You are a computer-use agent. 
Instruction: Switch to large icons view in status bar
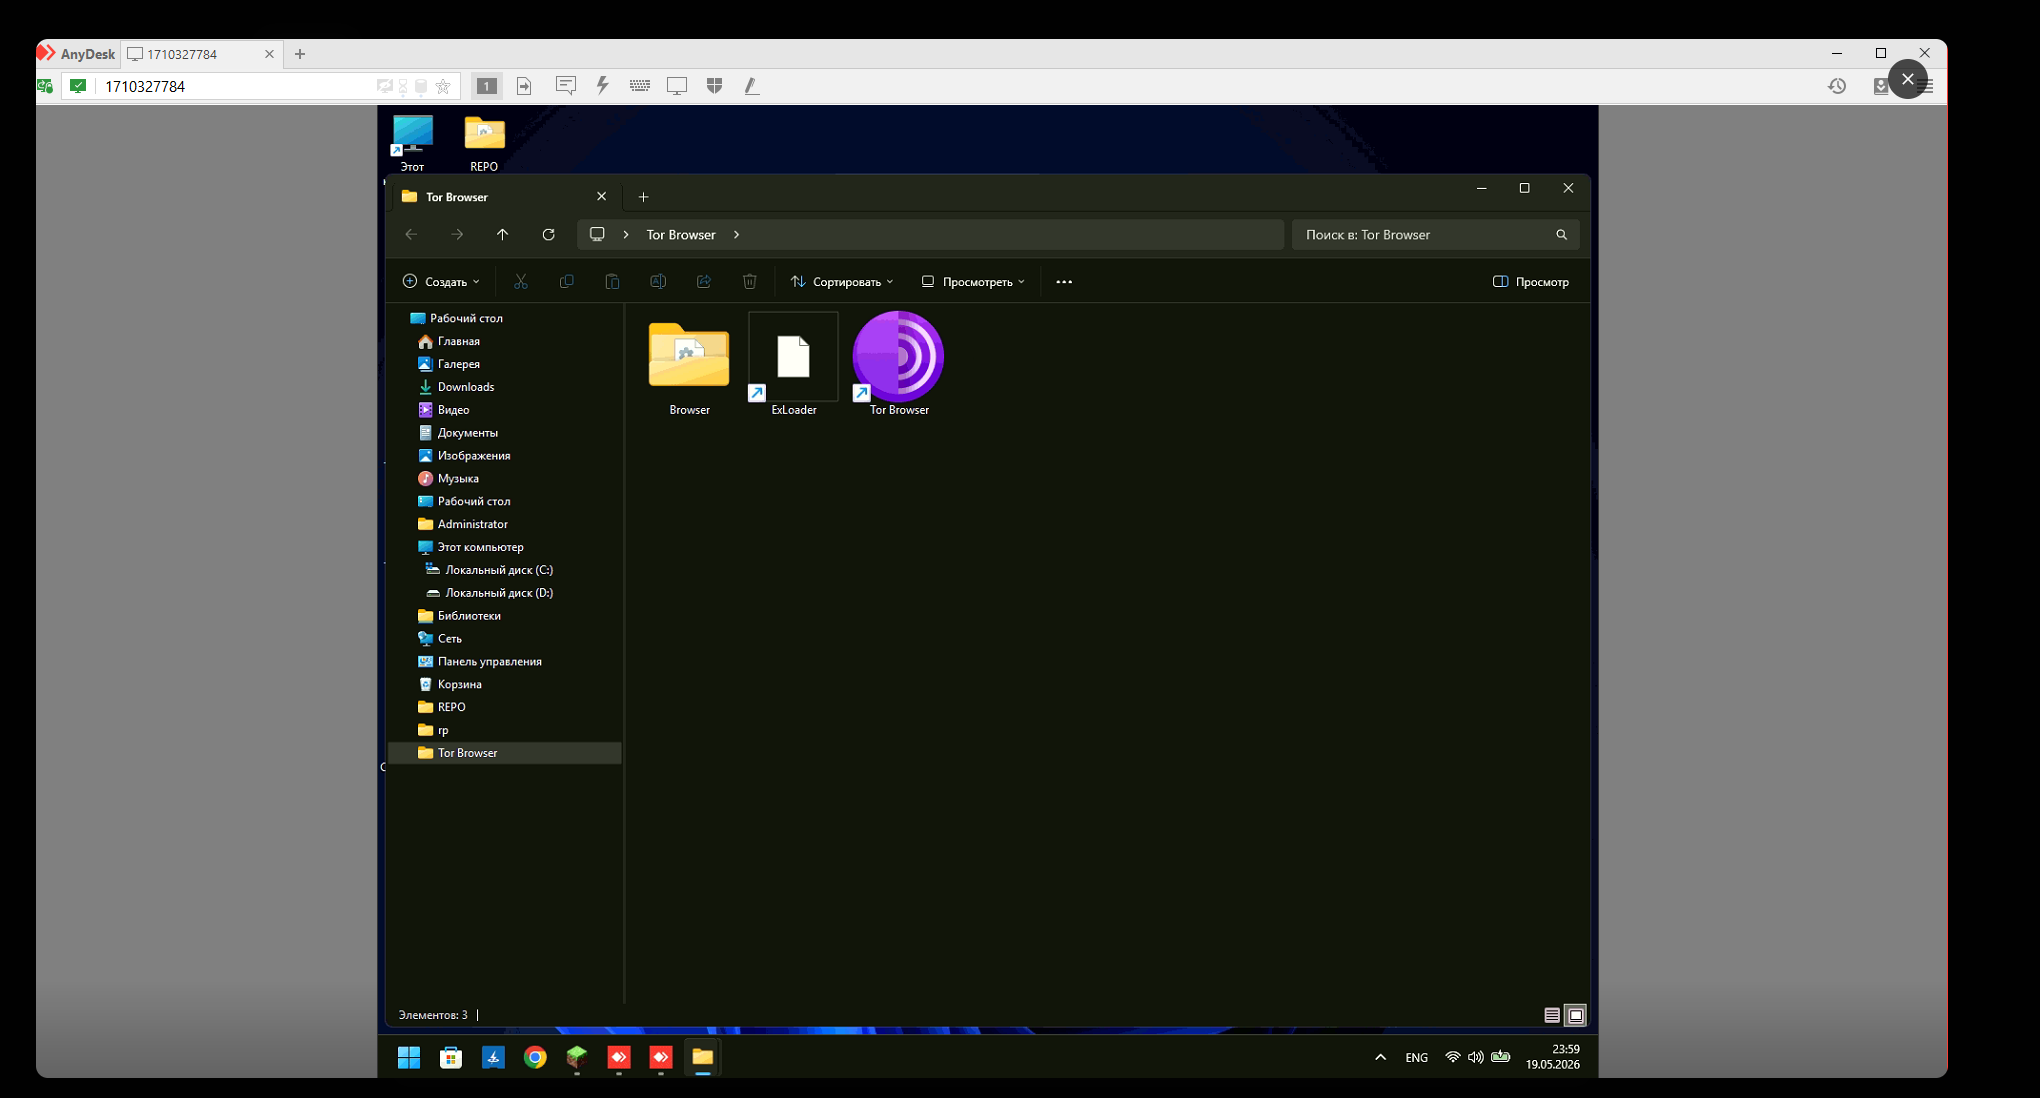pos(1575,1015)
